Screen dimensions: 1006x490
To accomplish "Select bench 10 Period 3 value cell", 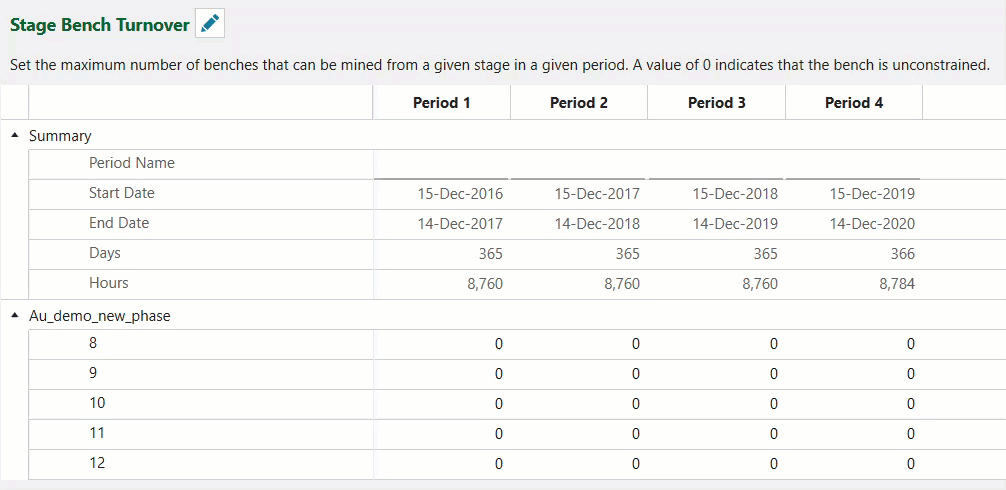I will pos(717,404).
